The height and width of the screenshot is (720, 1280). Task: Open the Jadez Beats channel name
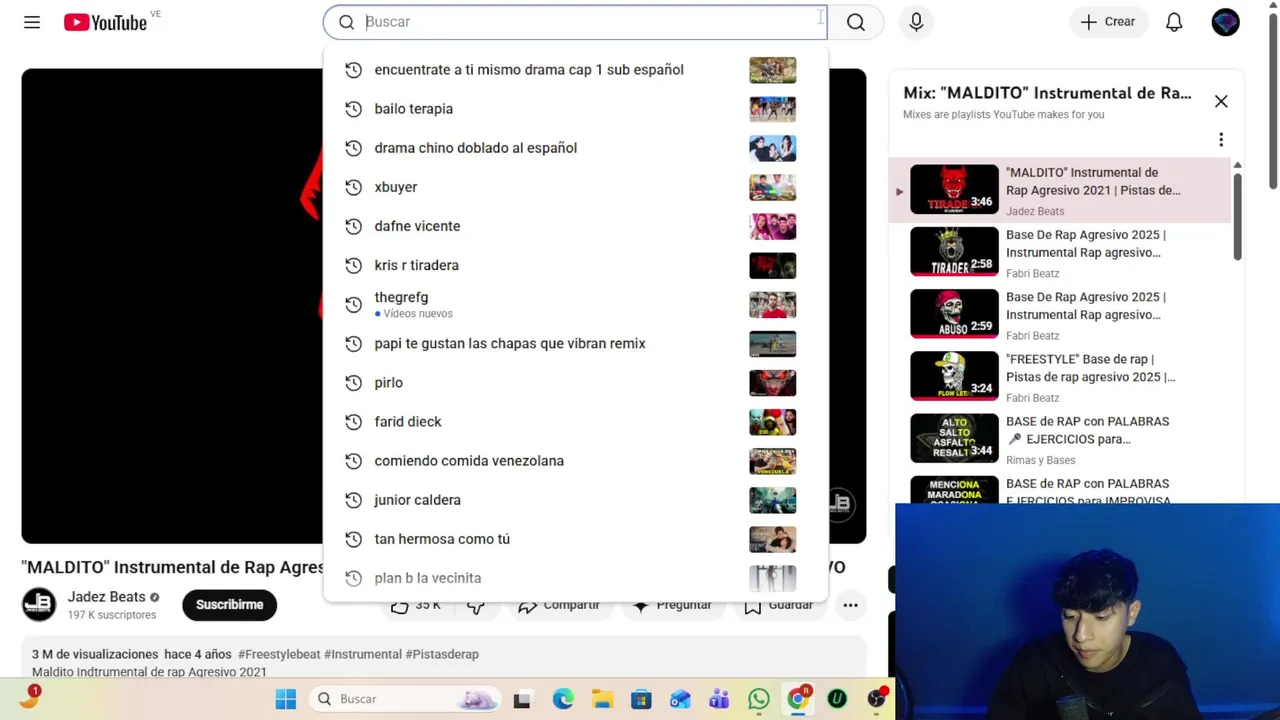(106, 597)
